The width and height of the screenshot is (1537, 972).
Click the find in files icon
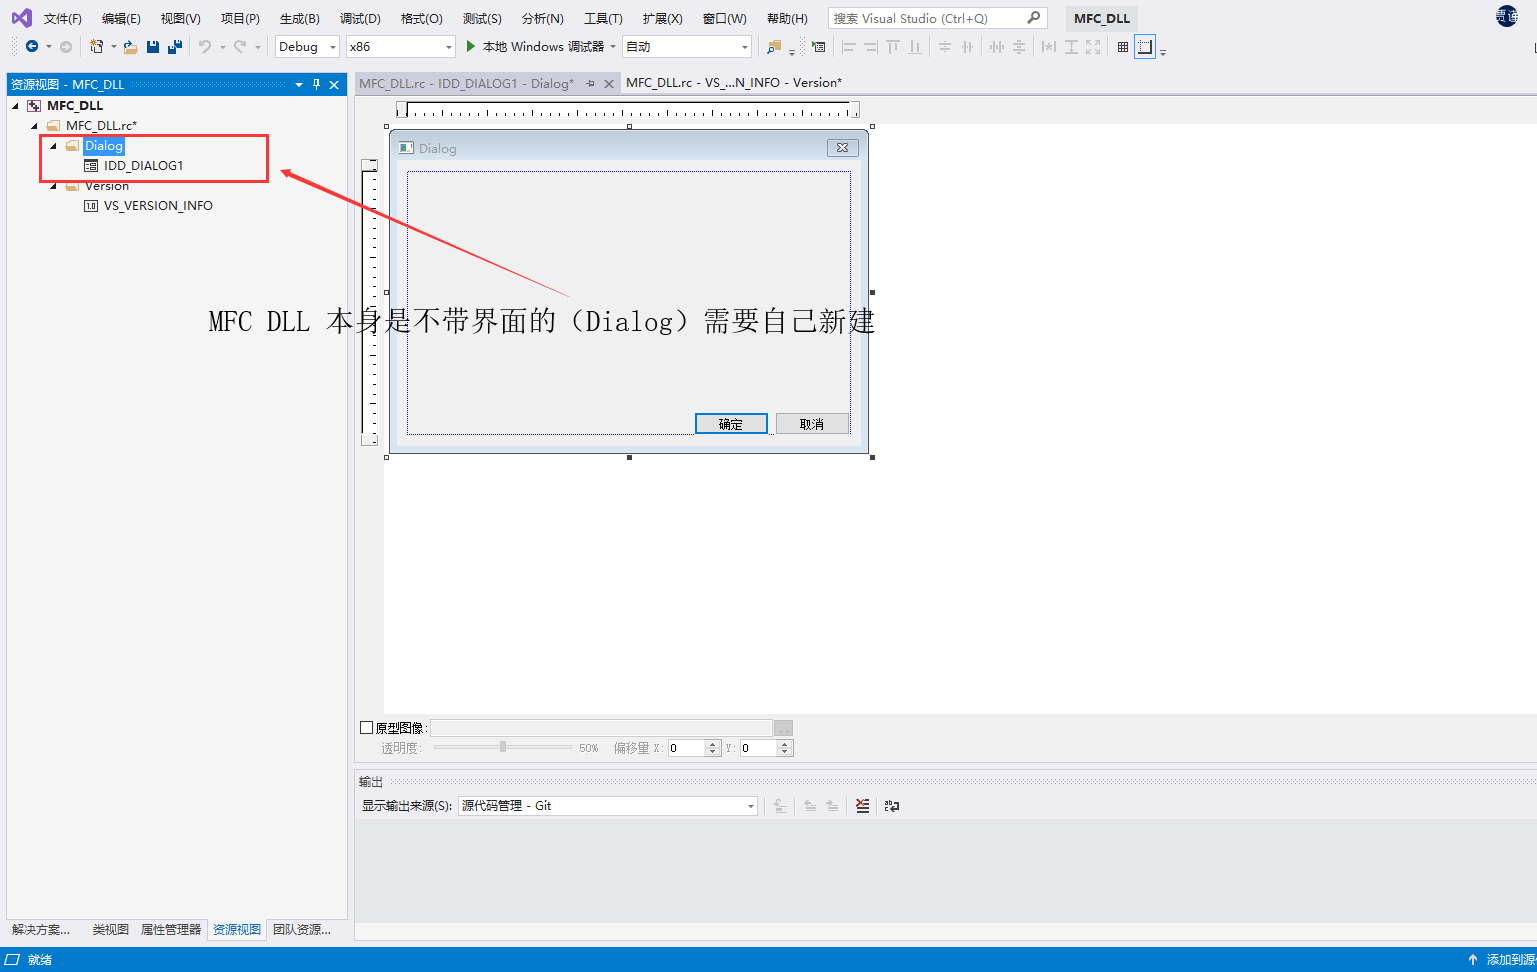[x=773, y=46]
